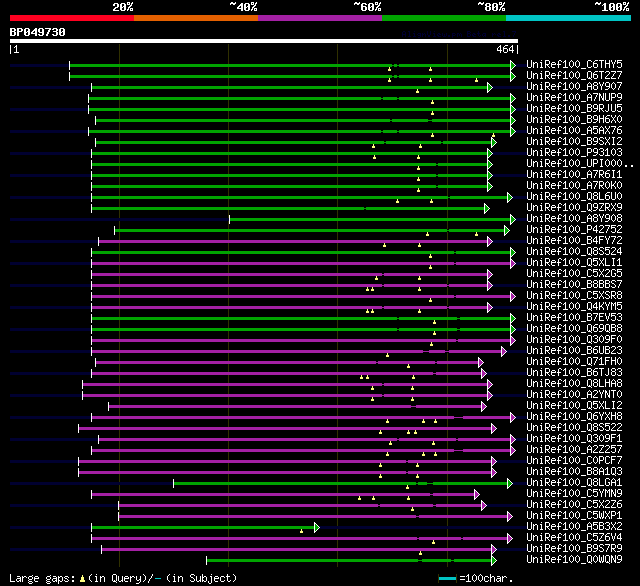Click the UniRef100_Q8S522 label

click(x=574, y=428)
